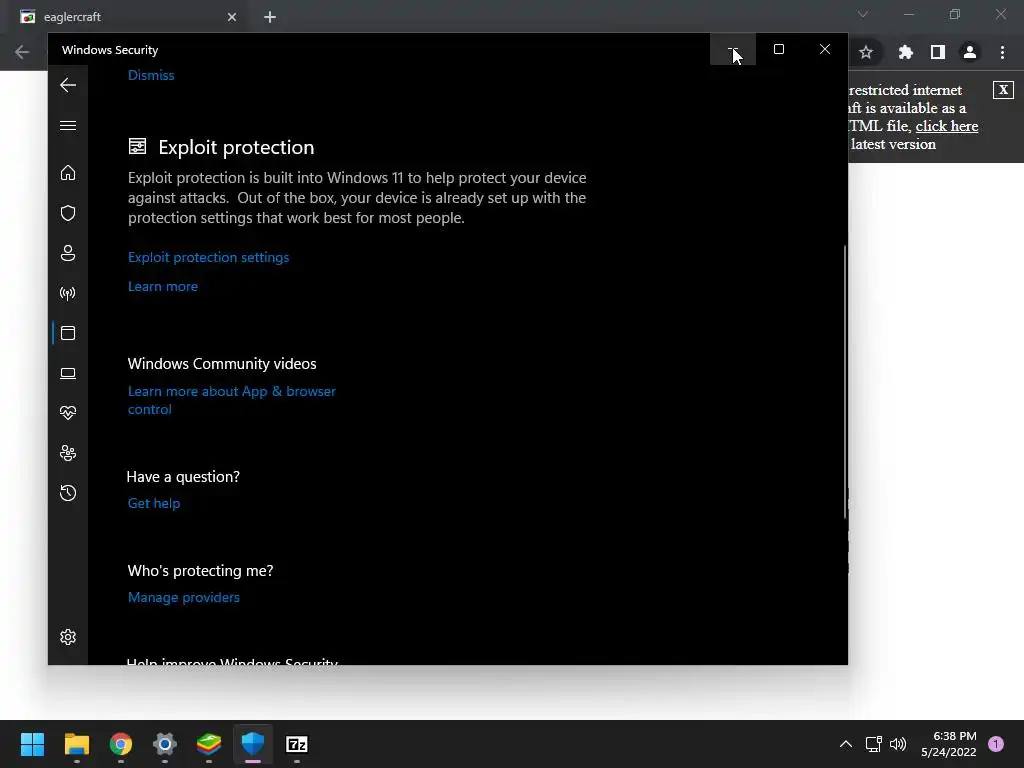Open the hamburger navigation menu
Viewport: 1024px width, 768px height.
click(x=68, y=125)
